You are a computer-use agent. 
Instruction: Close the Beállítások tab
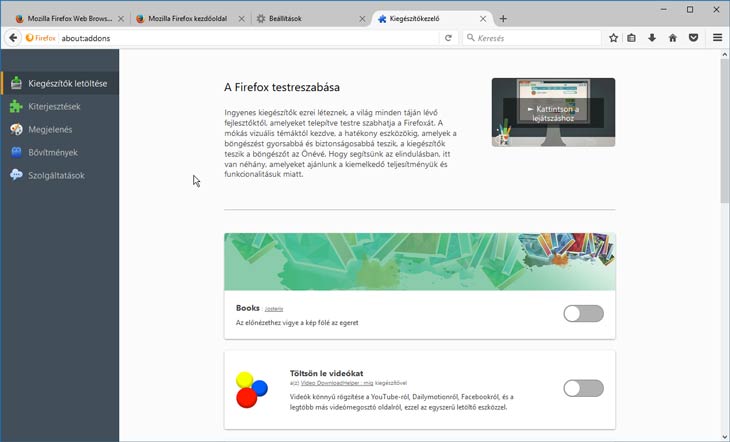coord(362,19)
